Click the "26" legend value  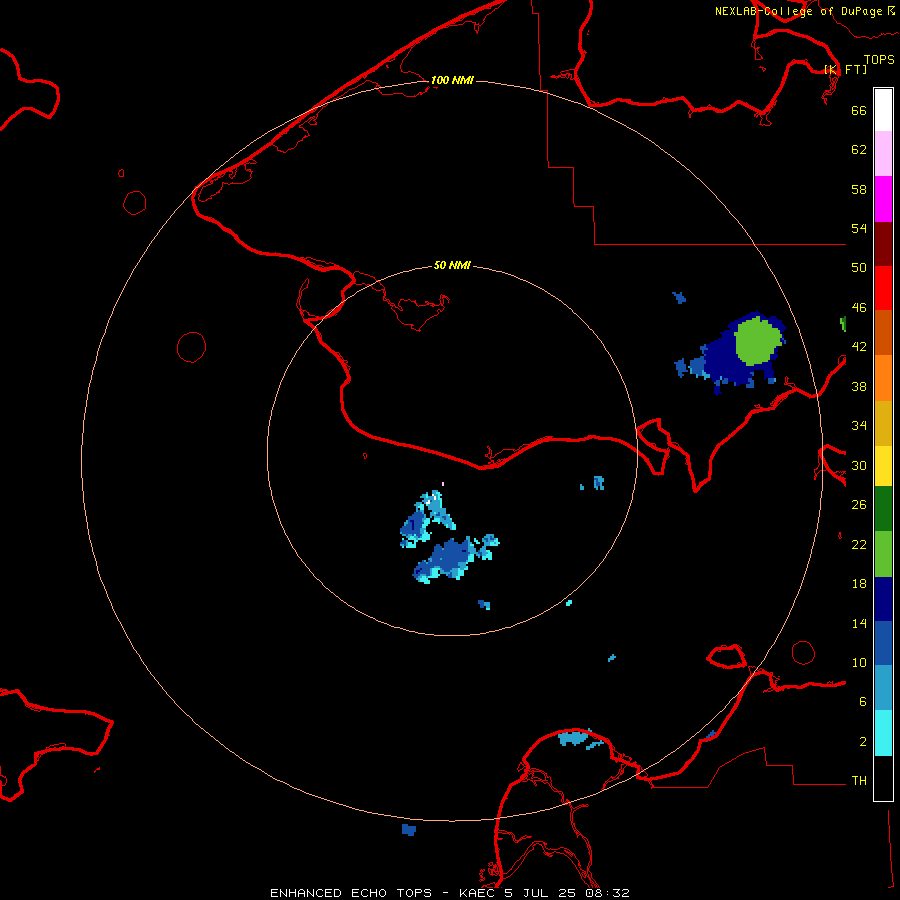point(859,505)
